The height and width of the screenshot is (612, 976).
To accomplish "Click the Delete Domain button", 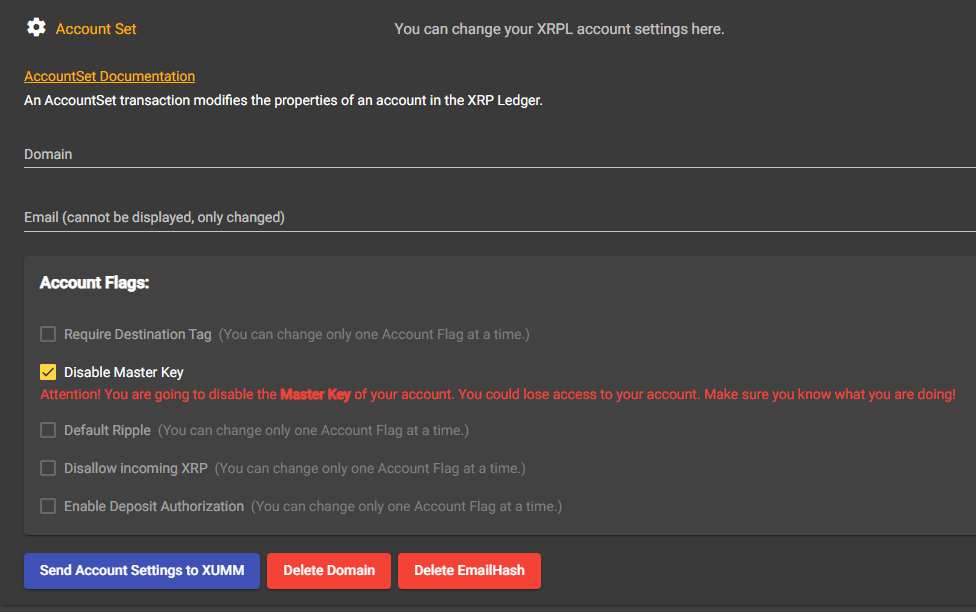I will (x=329, y=571).
